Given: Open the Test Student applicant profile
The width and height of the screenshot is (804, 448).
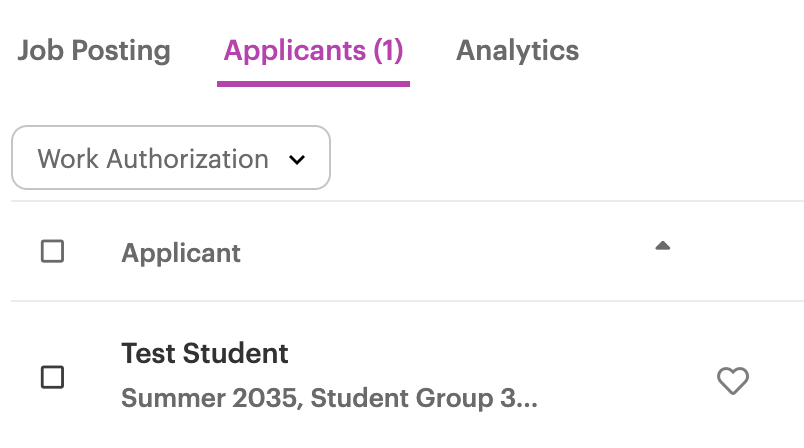Looking at the screenshot, I should pos(205,353).
